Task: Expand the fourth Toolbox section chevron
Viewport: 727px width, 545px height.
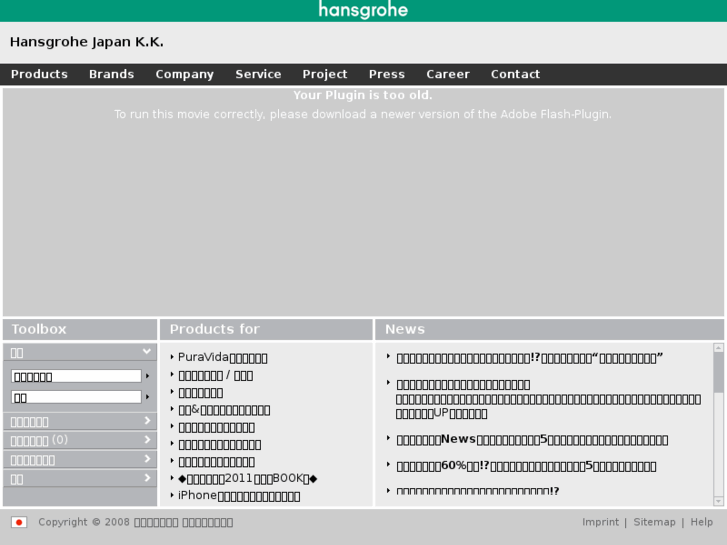Action: (147, 459)
